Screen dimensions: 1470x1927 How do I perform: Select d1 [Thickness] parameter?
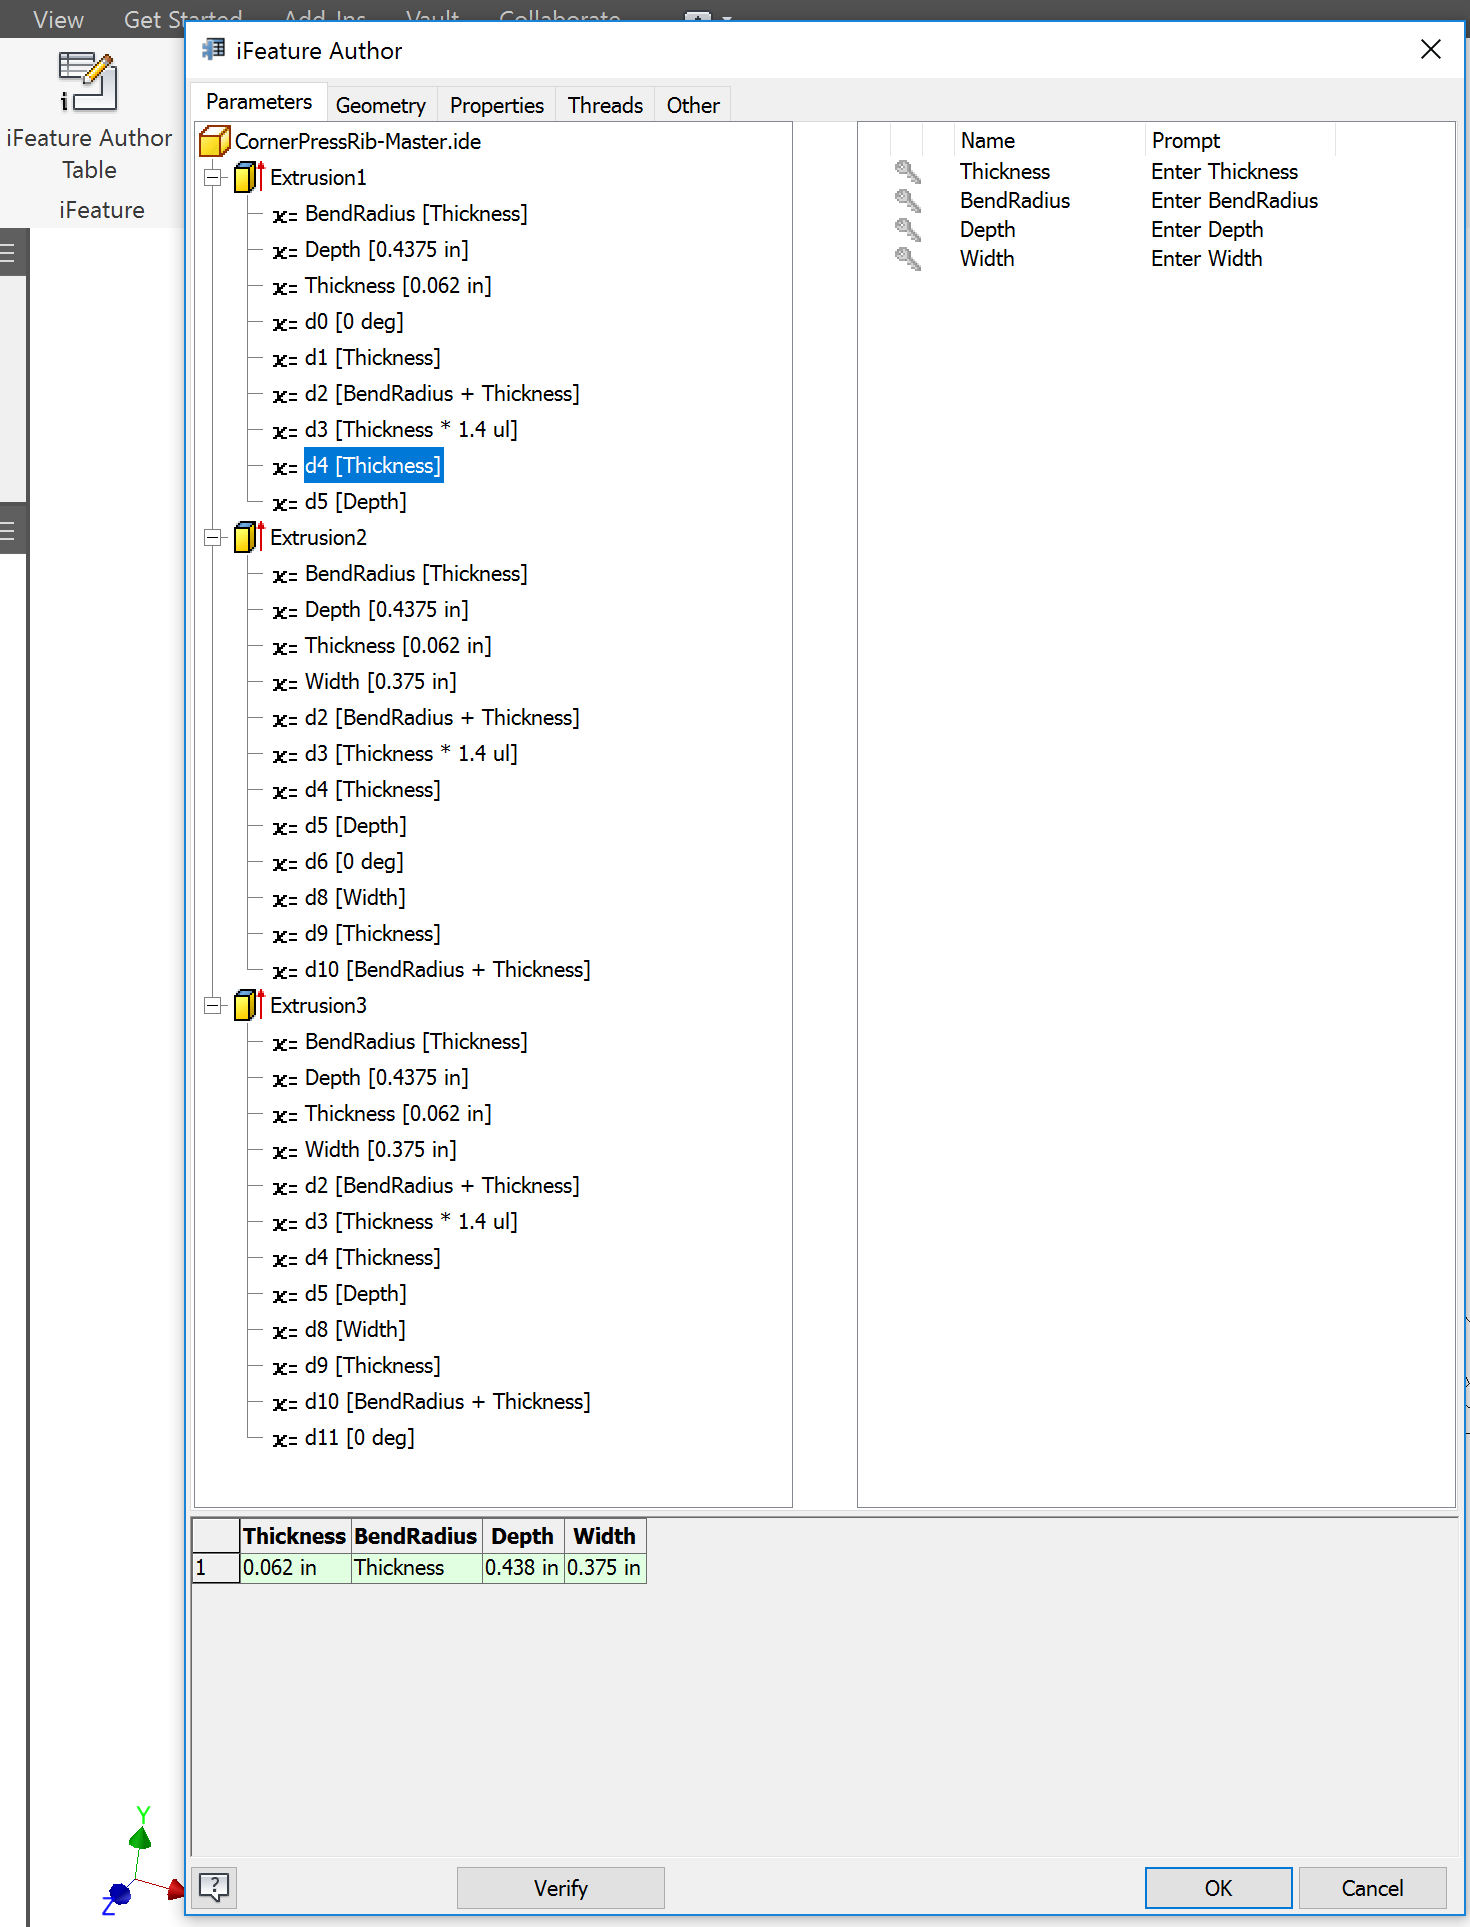pos(372,358)
